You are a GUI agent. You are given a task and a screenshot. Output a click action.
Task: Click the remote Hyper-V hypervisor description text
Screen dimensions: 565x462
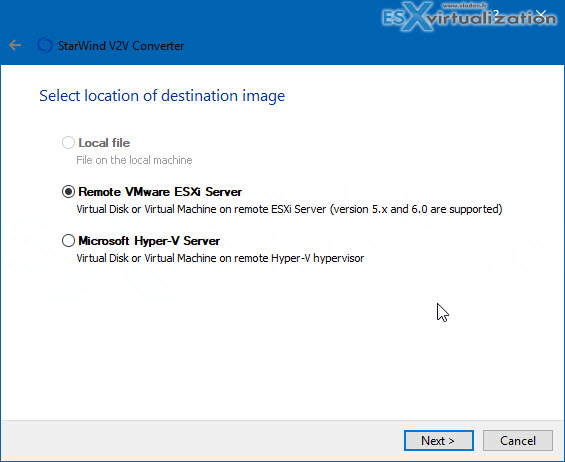click(x=220, y=258)
